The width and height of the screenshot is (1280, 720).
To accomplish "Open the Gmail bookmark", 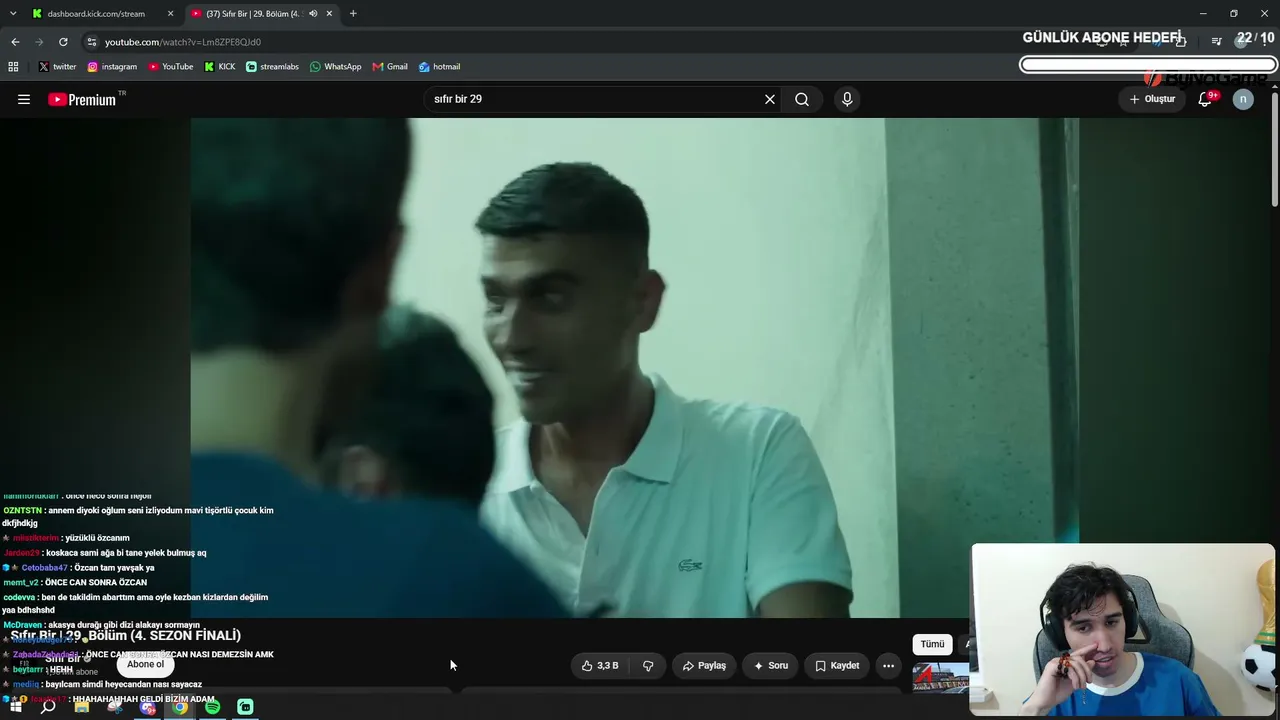I will coord(390,67).
